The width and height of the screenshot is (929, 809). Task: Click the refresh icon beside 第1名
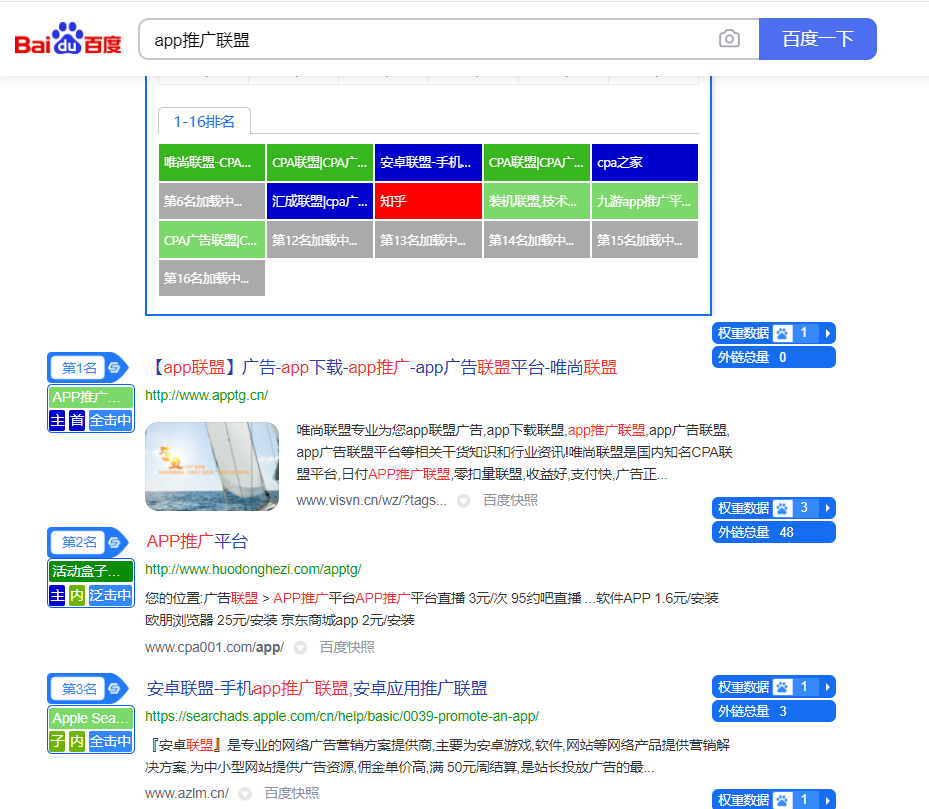pyautogui.click(x=114, y=367)
